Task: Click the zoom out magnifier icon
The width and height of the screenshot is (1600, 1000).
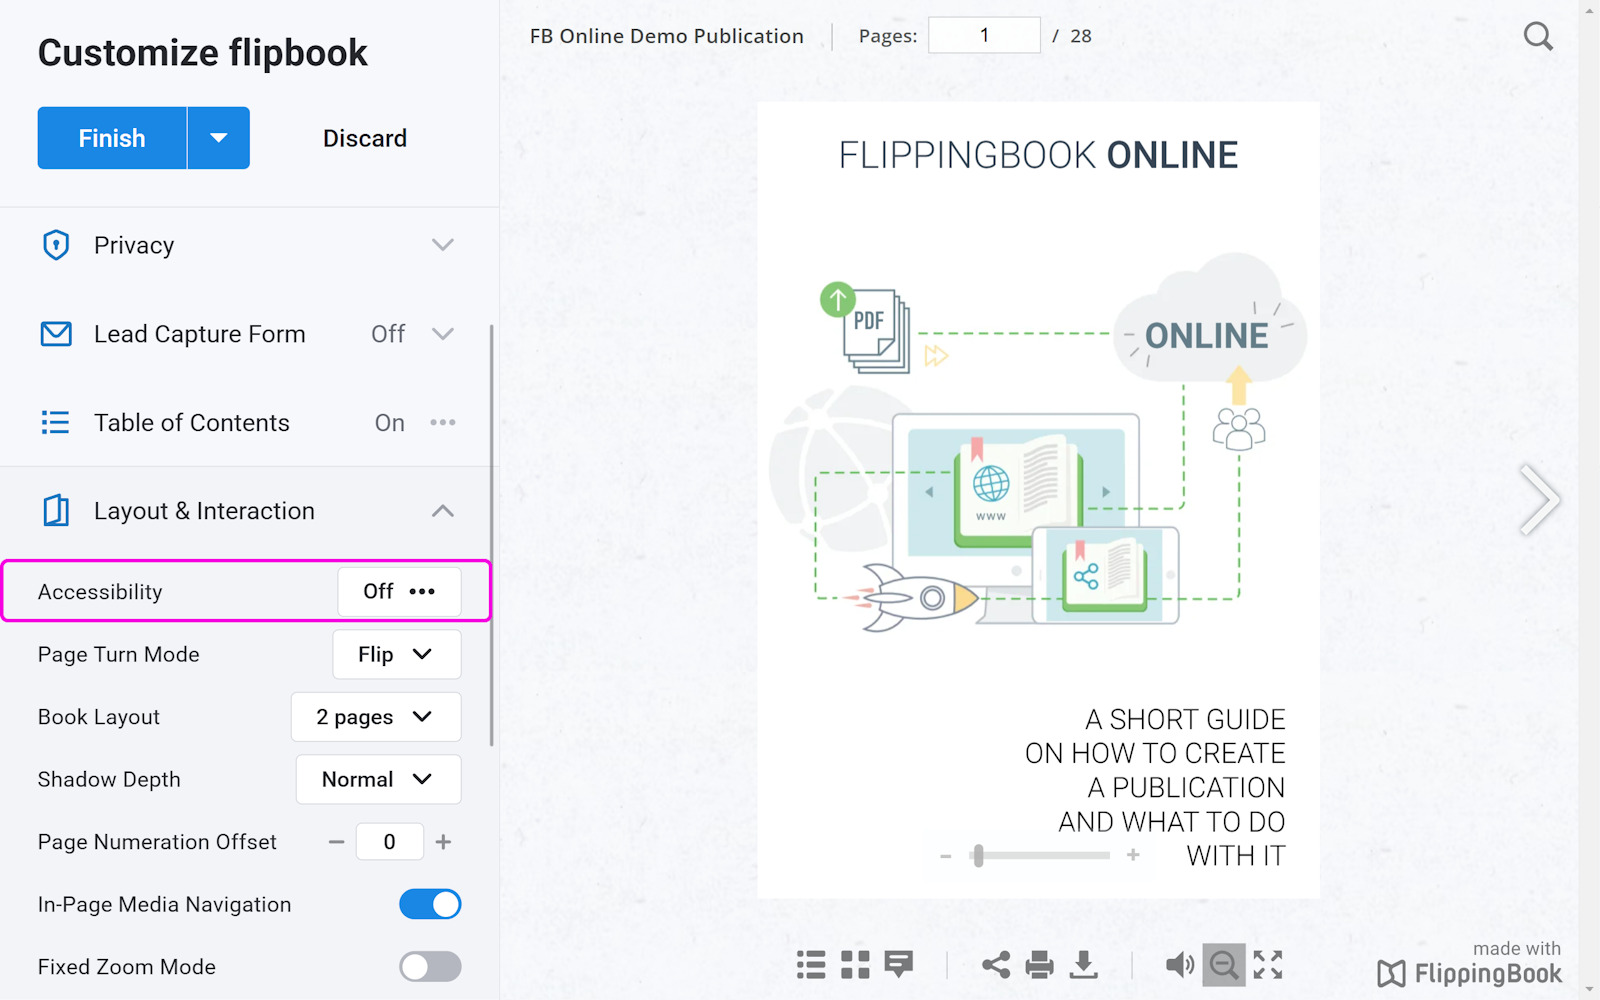Action: [1224, 965]
